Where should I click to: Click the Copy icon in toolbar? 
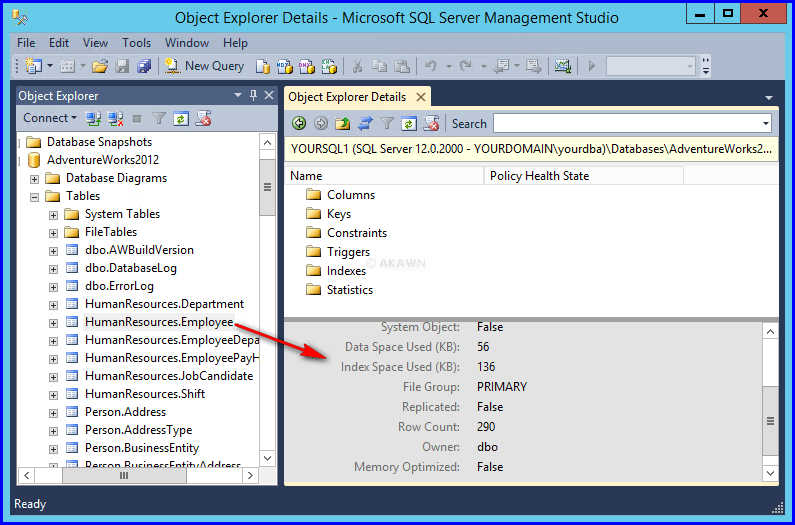point(379,66)
